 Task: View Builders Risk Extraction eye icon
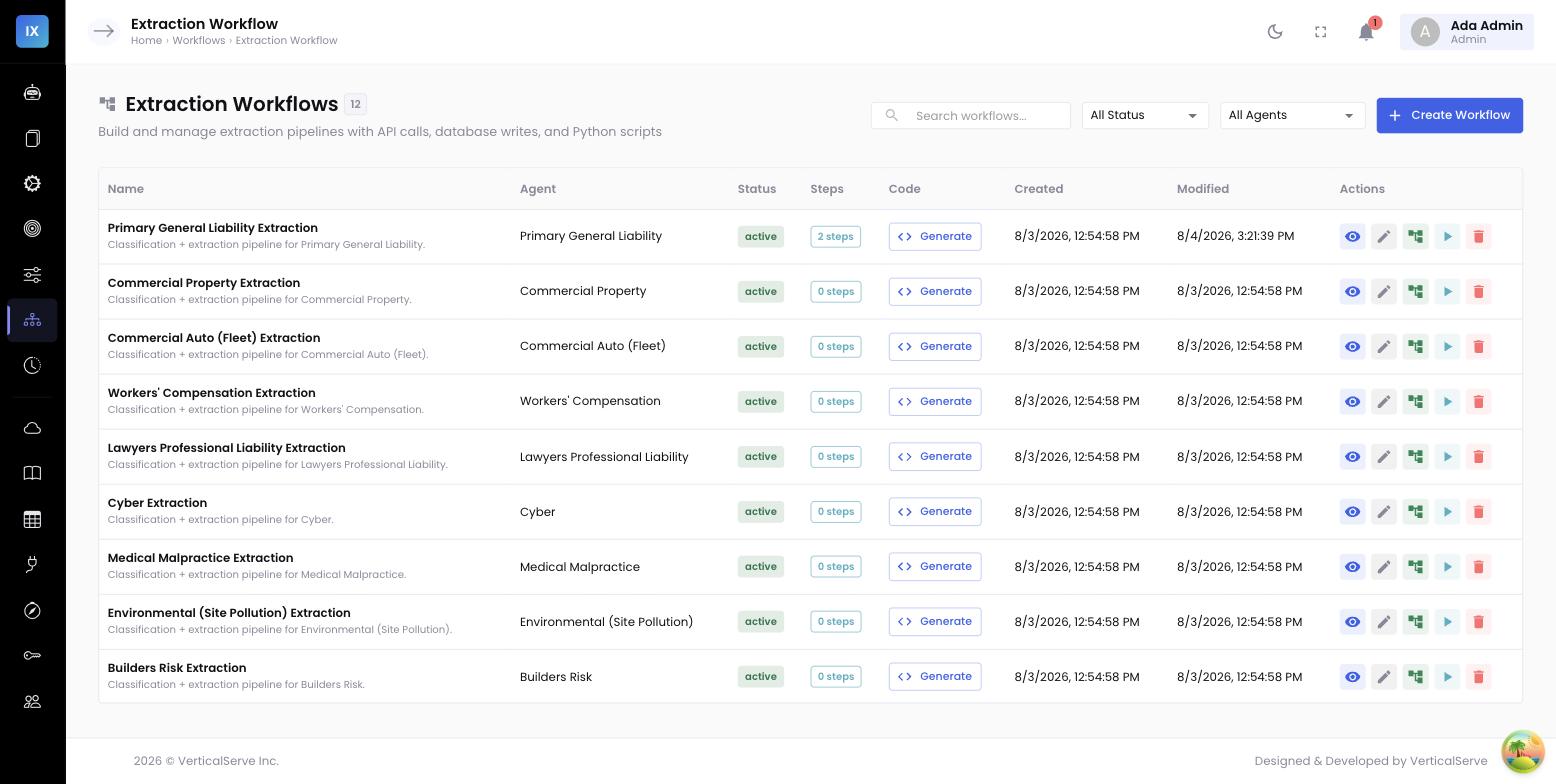click(1352, 677)
